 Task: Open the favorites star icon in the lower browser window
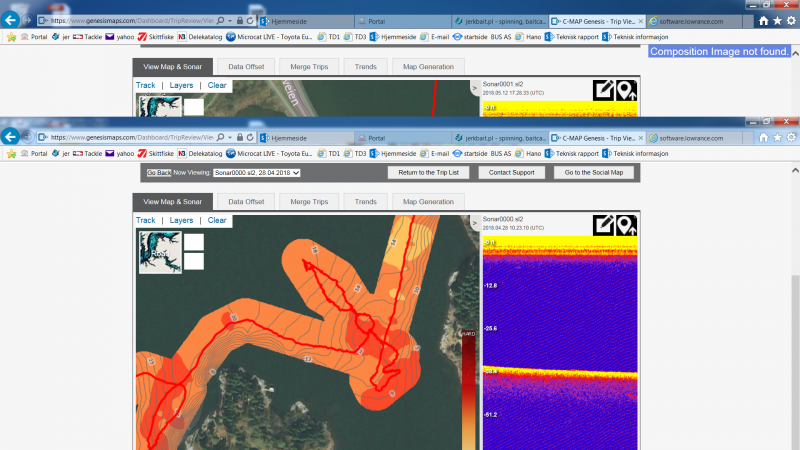[778, 136]
